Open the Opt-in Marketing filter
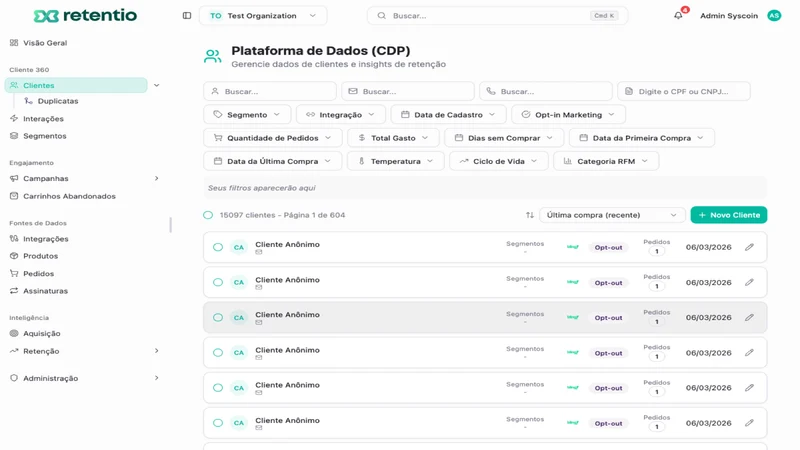Viewport: 800px width, 450px height. (568, 115)
